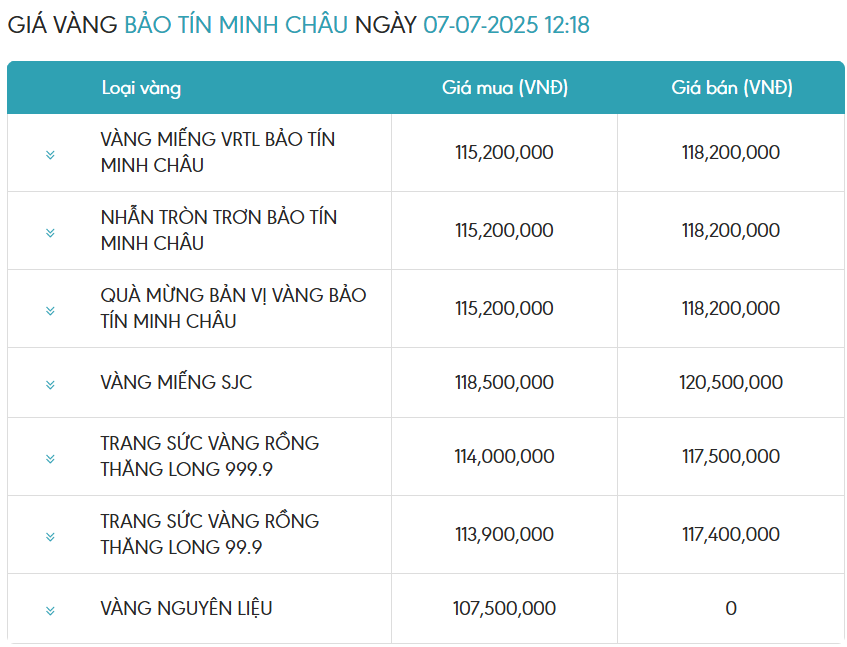Click the Loại vàng column header
The width and height of the screenshot is (847, 647).
[x=142, y=88]
